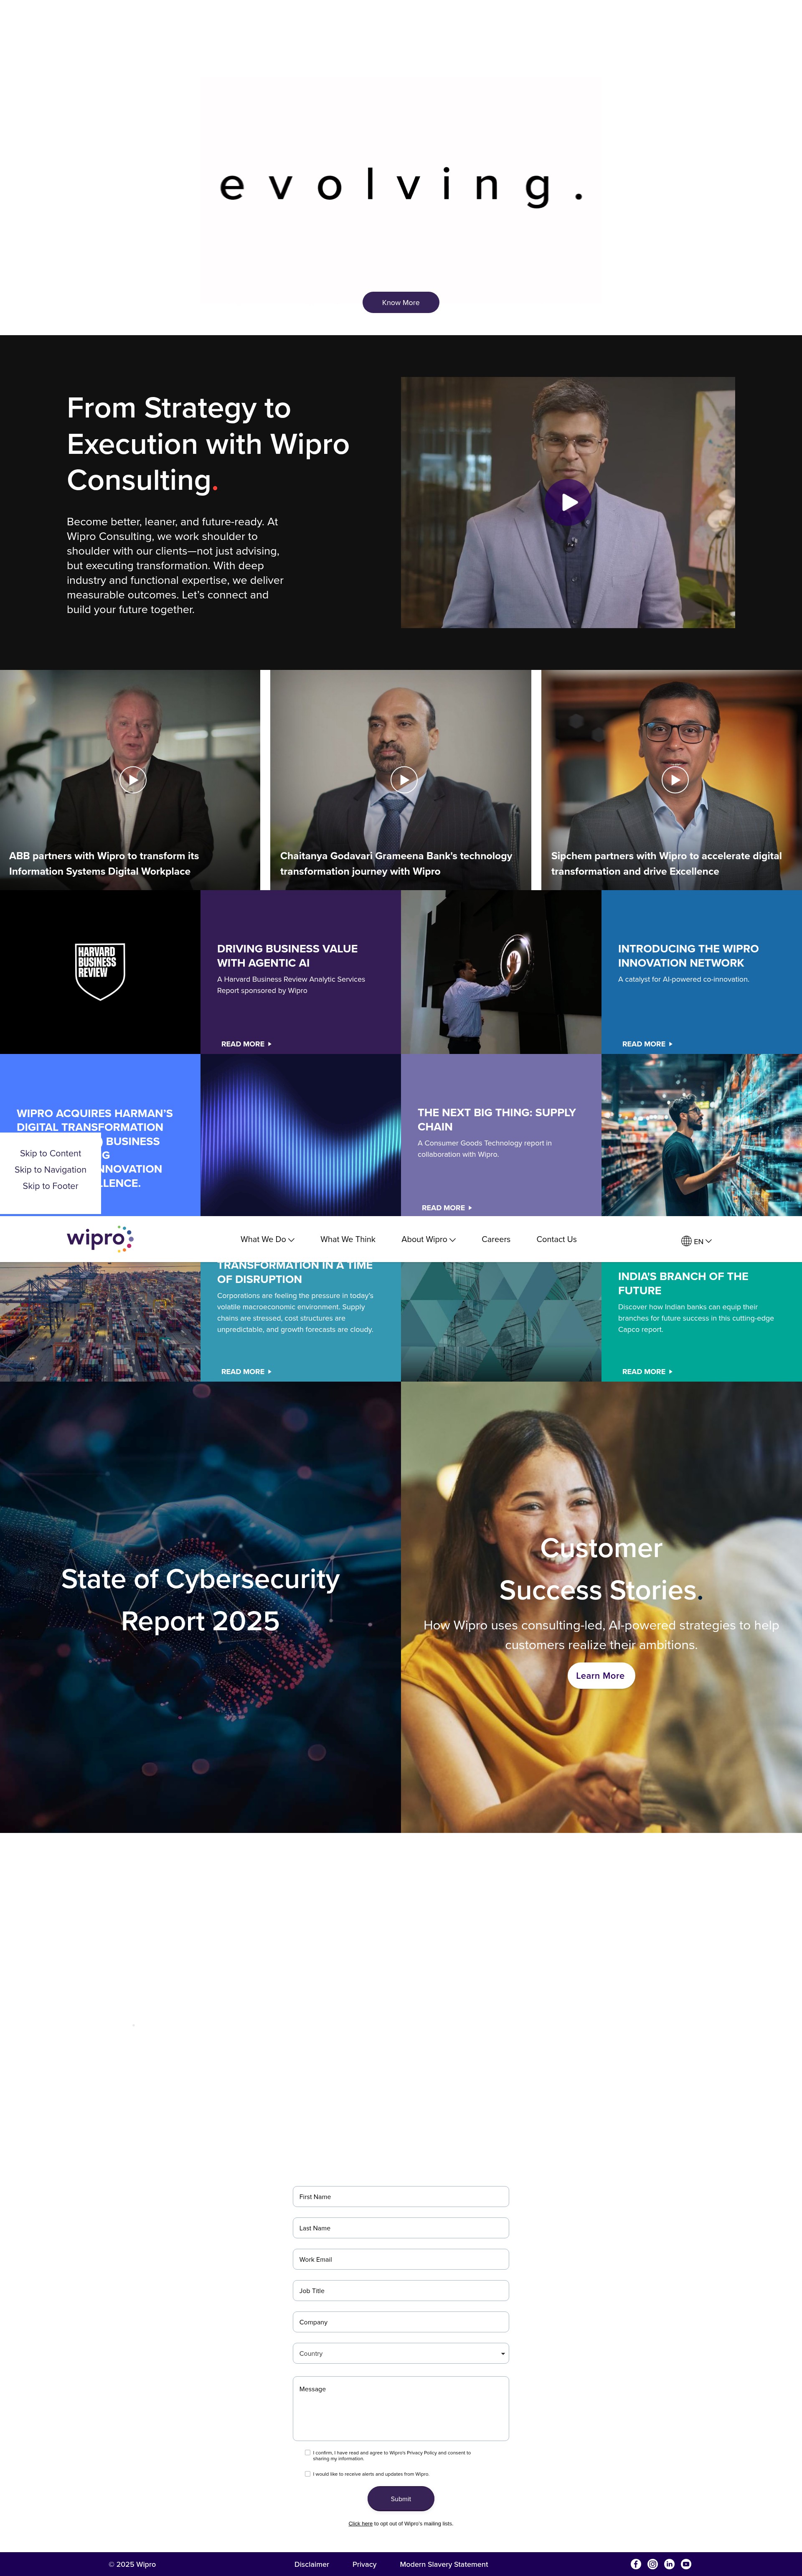
Task: Read more about Driving Business Value with Agentic AI
Action: pyautogui.click(x=246, y=1044)
